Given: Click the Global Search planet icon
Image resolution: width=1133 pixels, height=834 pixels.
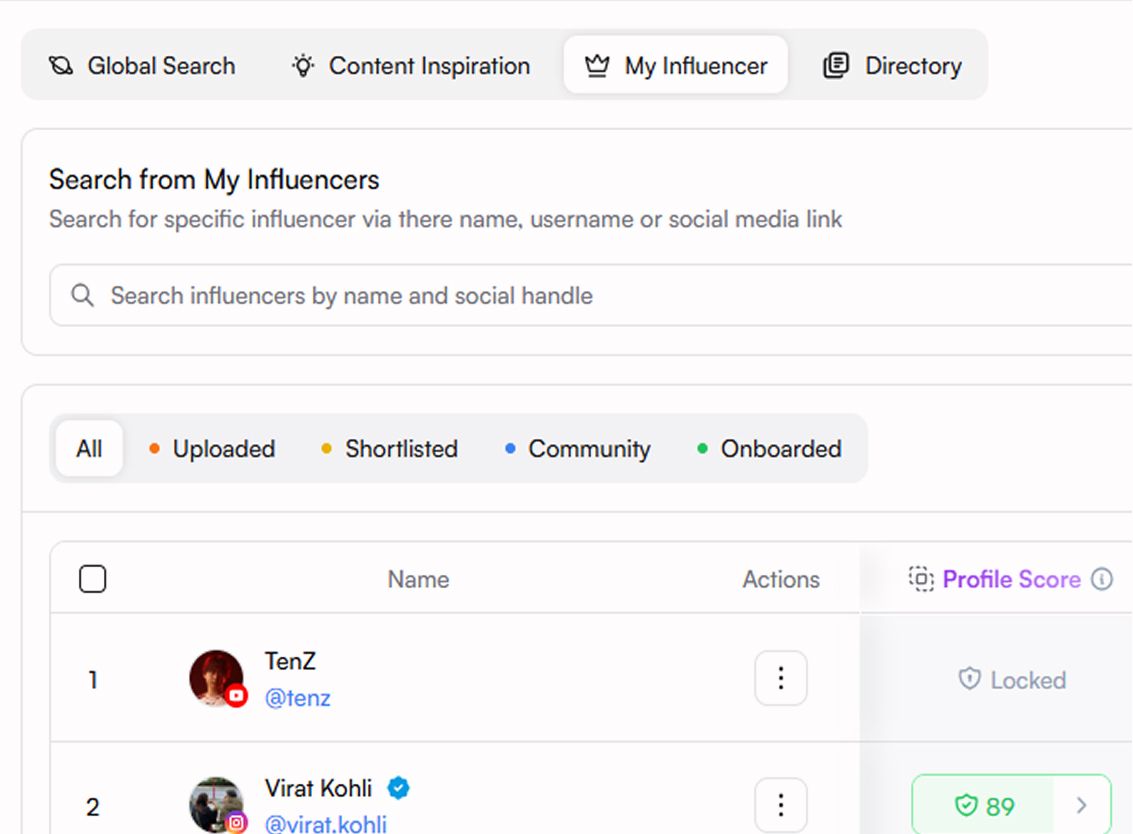Looking at the screenshot, I should click(61, 66).
